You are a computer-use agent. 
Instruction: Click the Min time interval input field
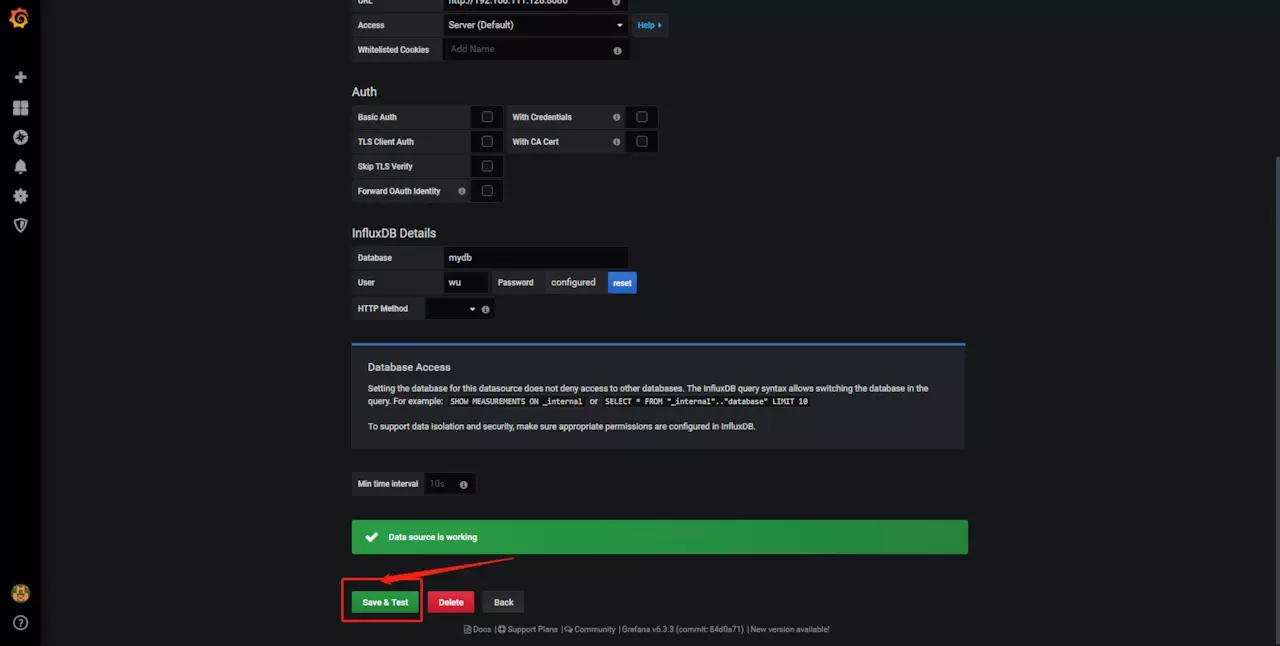tap(450, 484)
